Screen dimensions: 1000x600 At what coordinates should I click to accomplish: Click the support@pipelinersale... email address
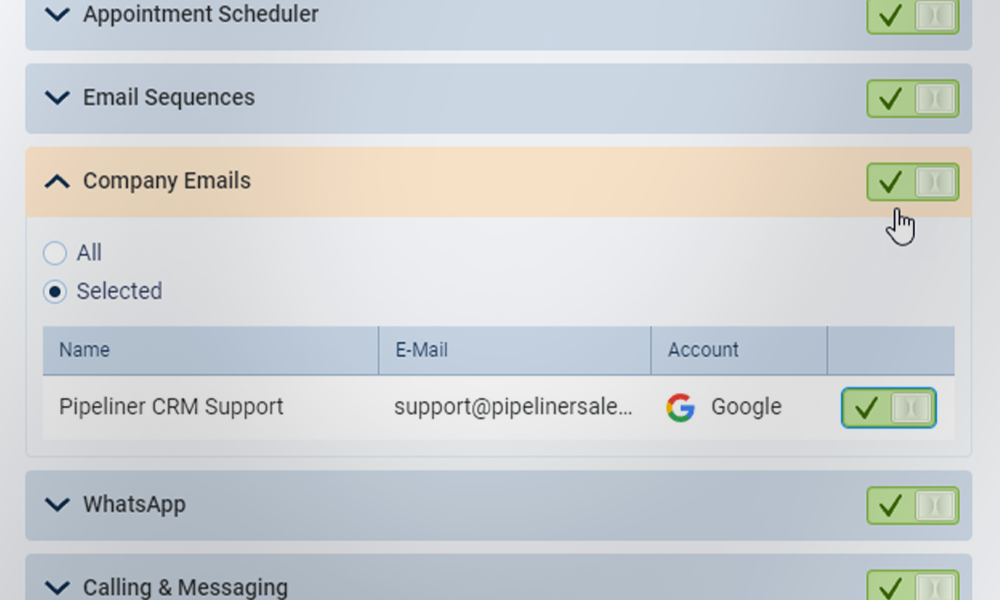[x=513, y=407]
